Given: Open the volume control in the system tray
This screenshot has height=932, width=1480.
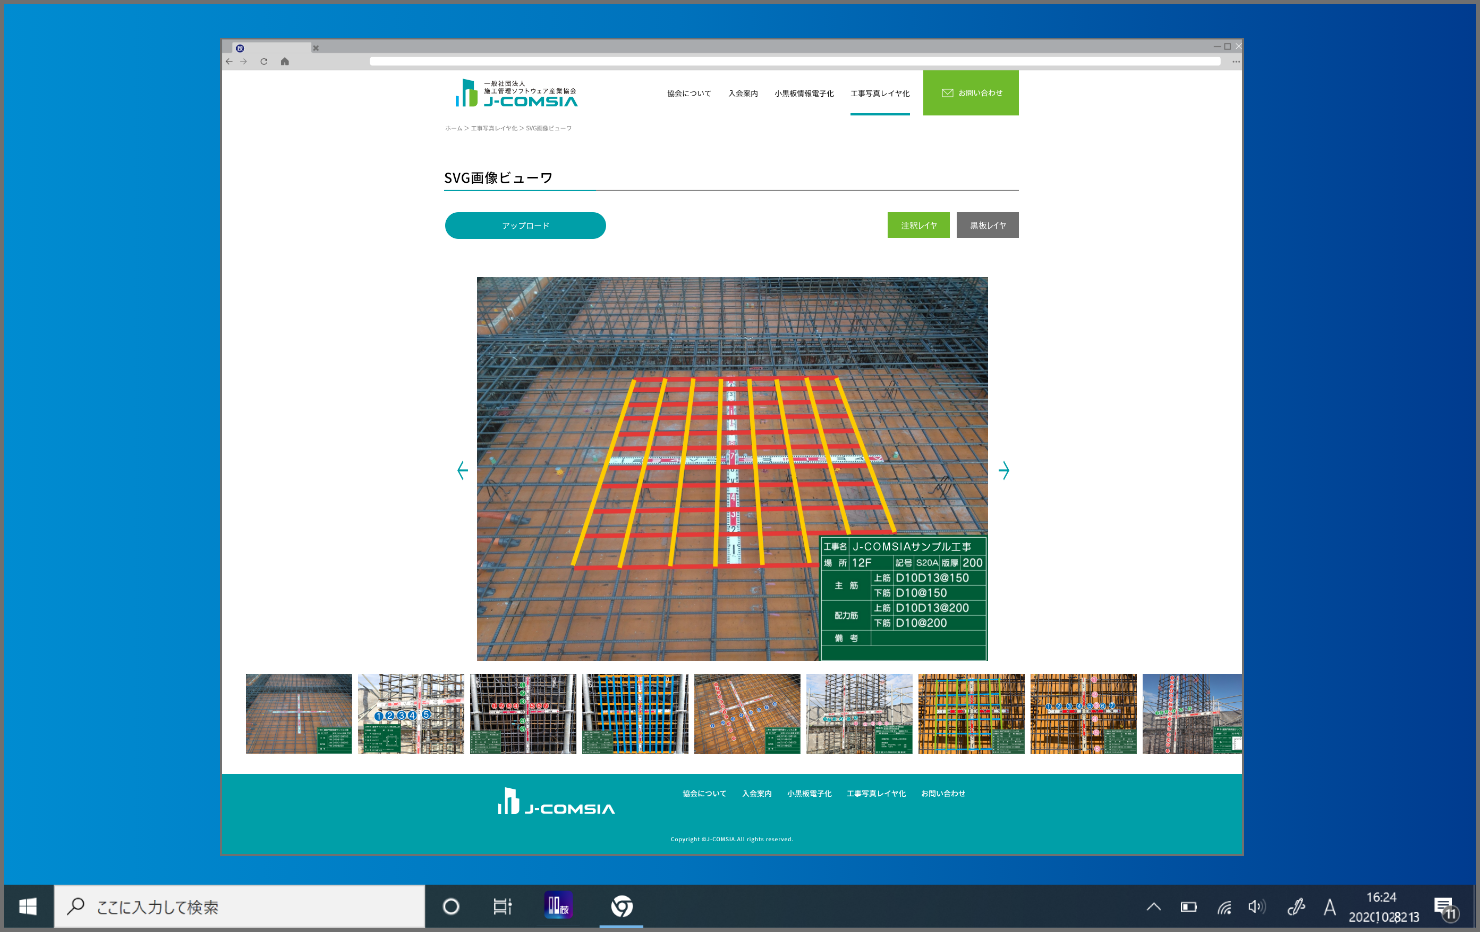Looking at the screenshot, I should [x=1257, y=906].
